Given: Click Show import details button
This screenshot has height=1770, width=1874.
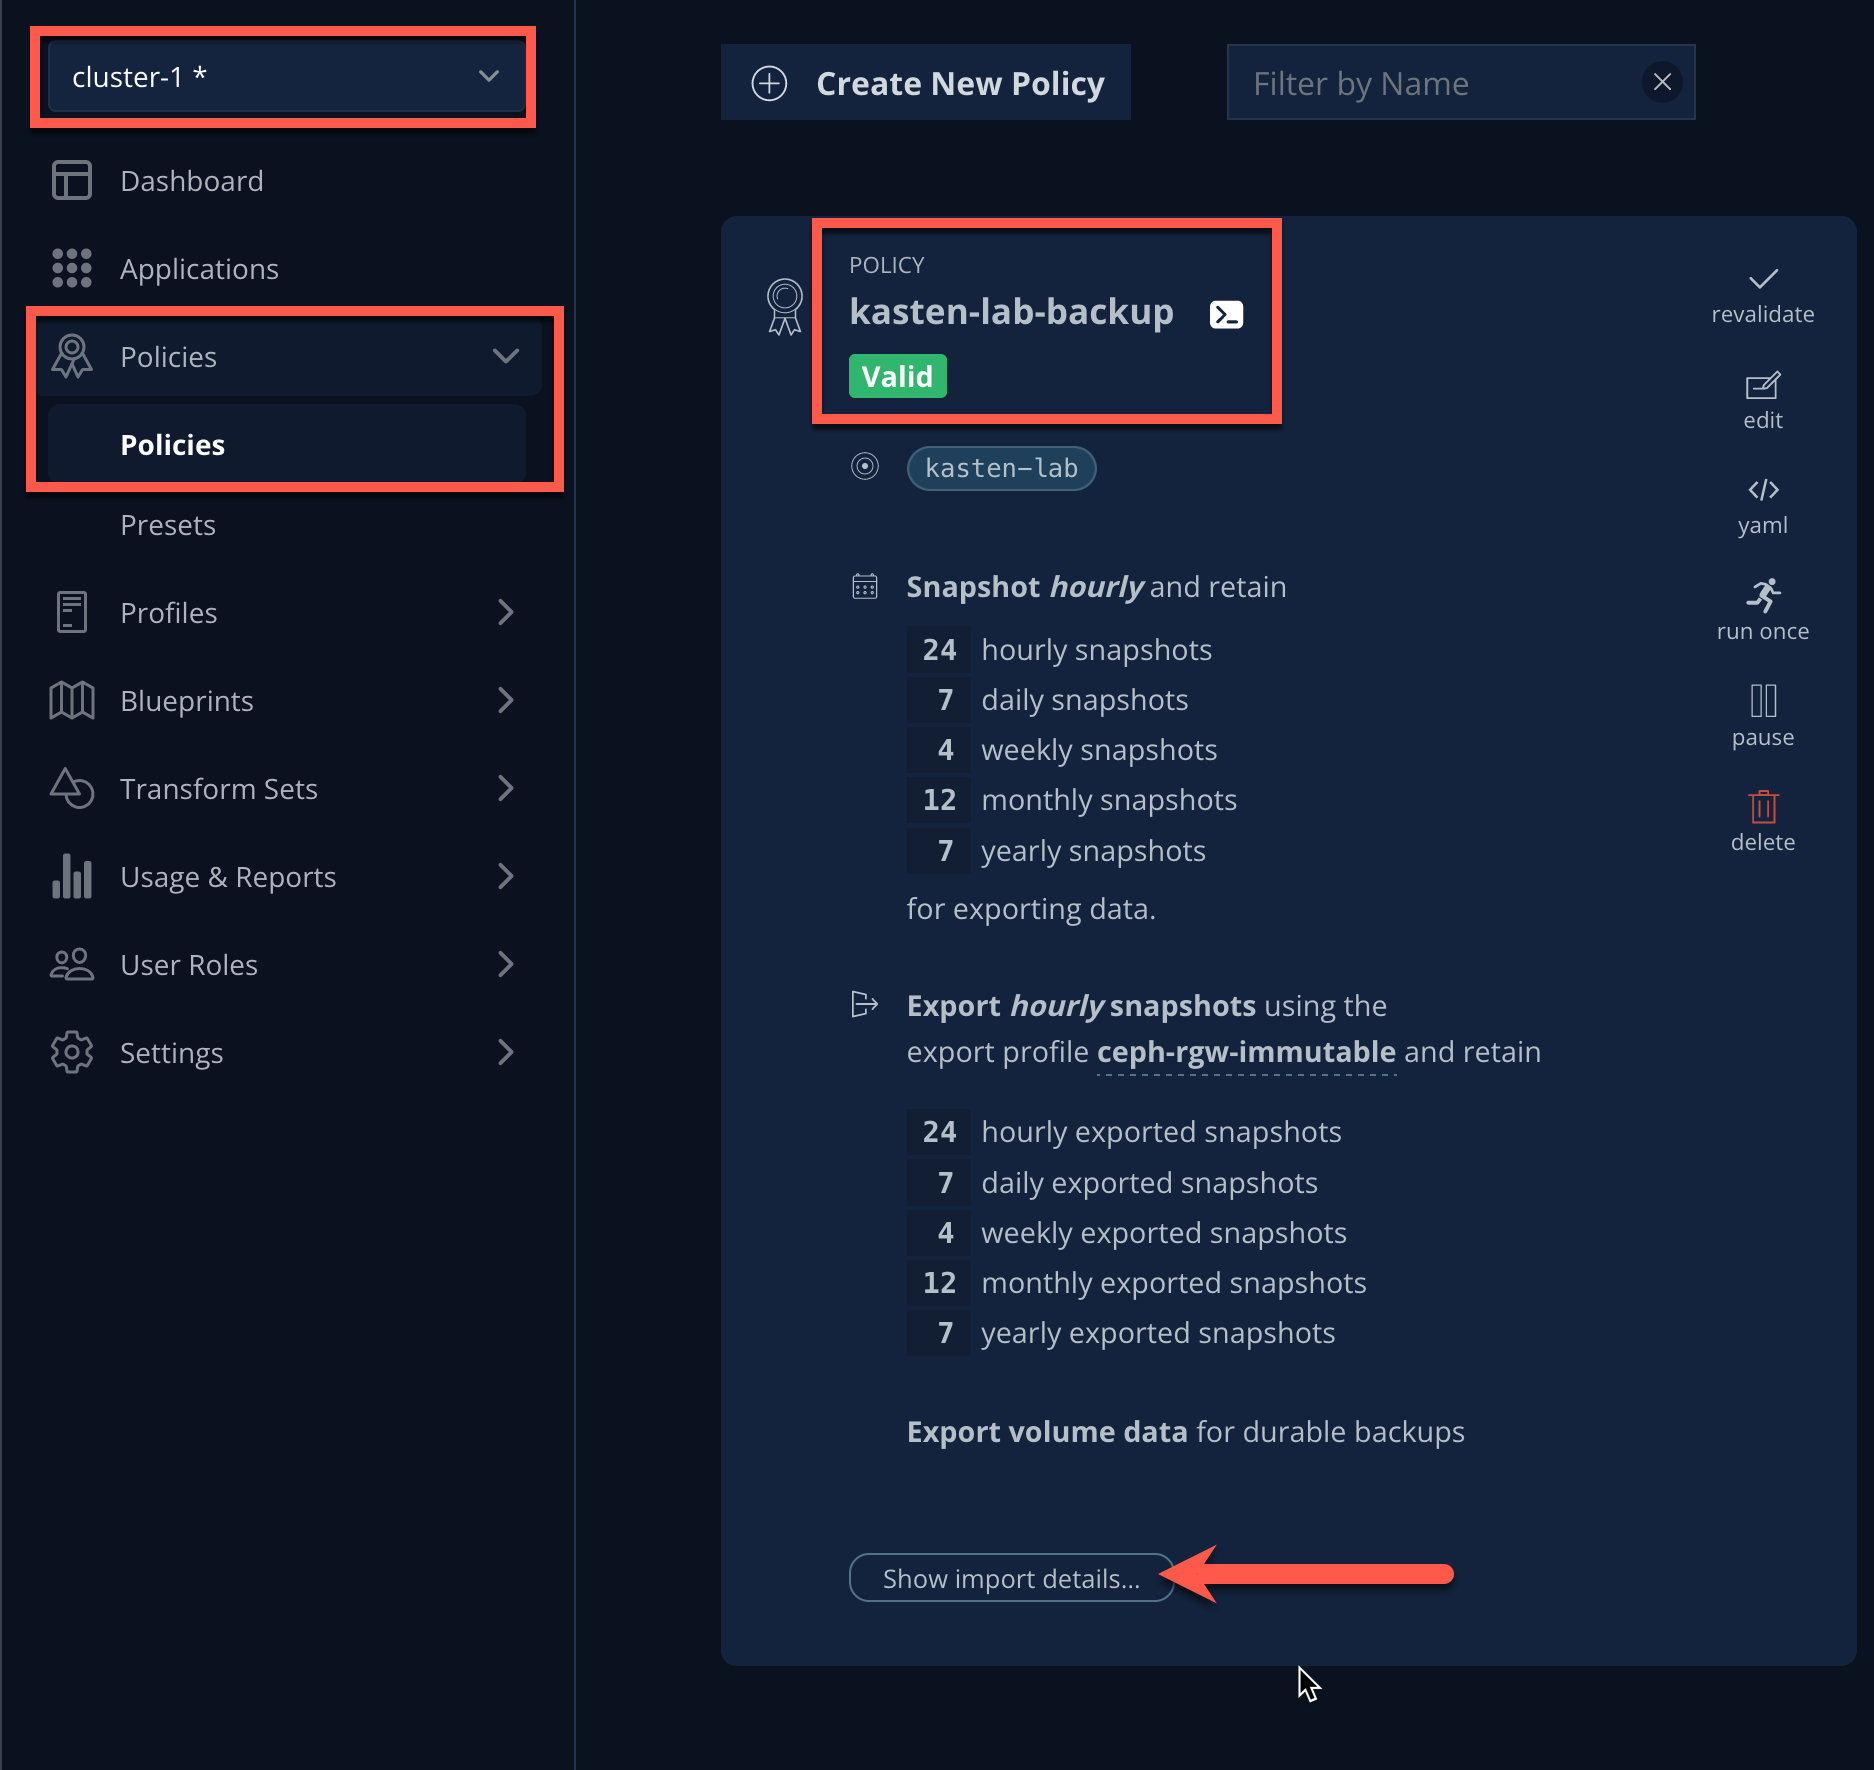Looking at the screenshot, I should (1011, 1578).
